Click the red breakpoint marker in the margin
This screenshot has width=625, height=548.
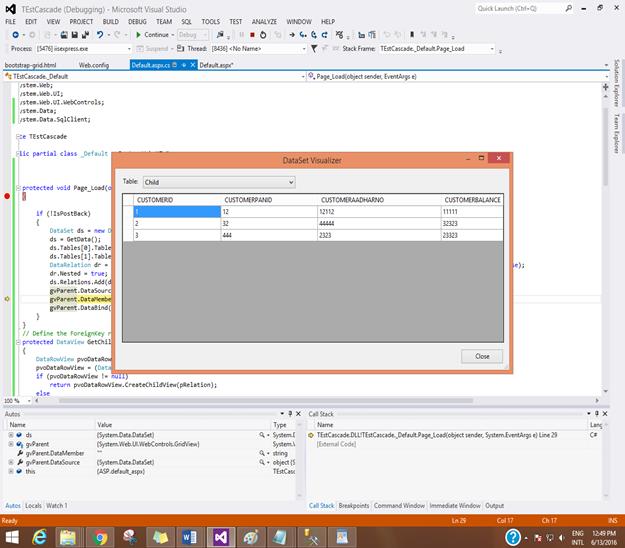(9, 197)
